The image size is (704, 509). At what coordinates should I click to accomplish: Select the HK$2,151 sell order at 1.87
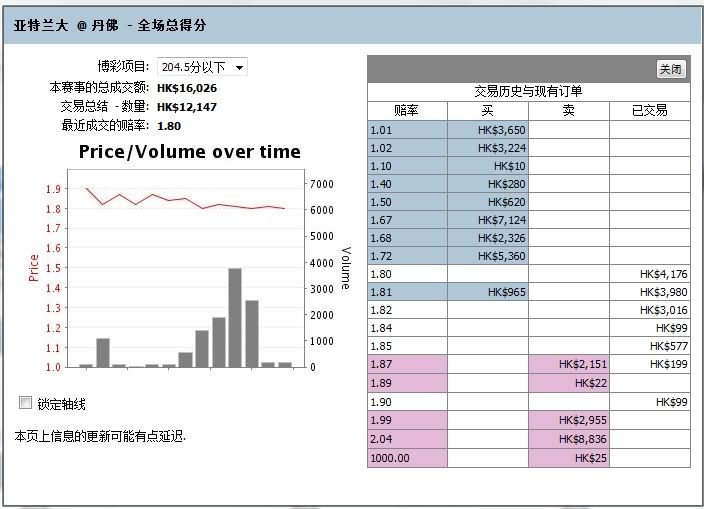[x=569, y=365]
